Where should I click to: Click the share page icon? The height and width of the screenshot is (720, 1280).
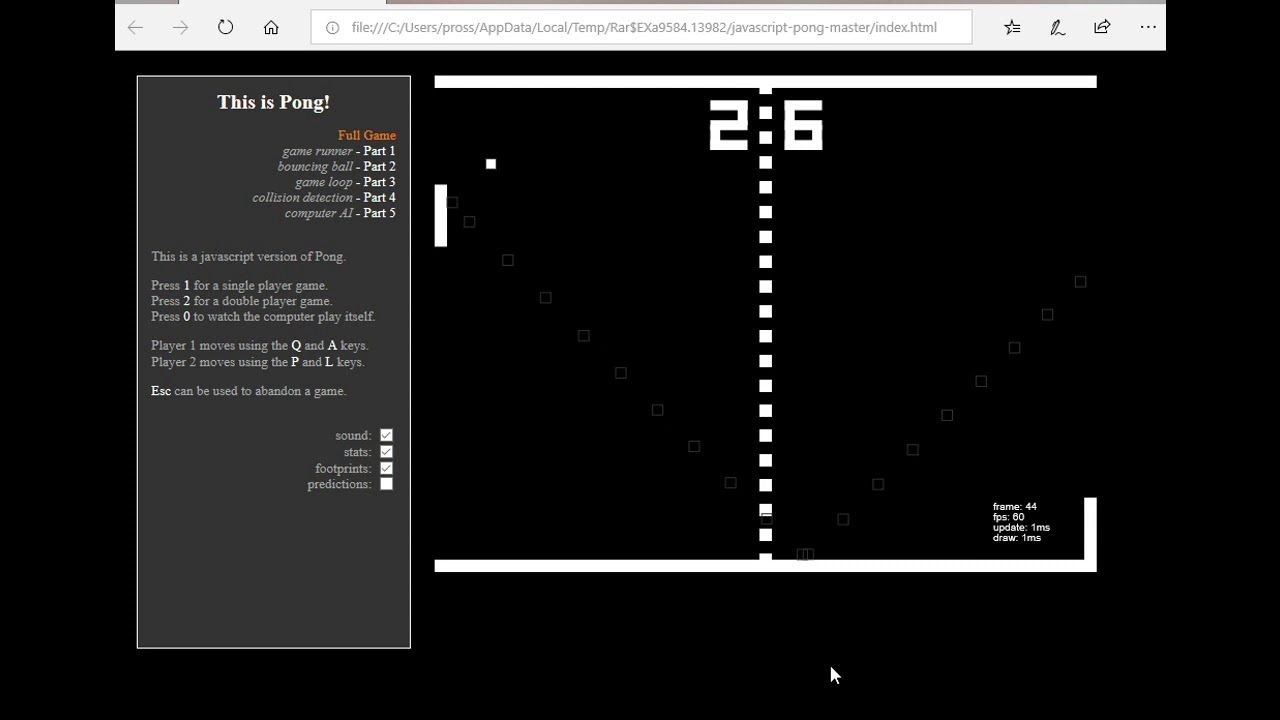1102,27
